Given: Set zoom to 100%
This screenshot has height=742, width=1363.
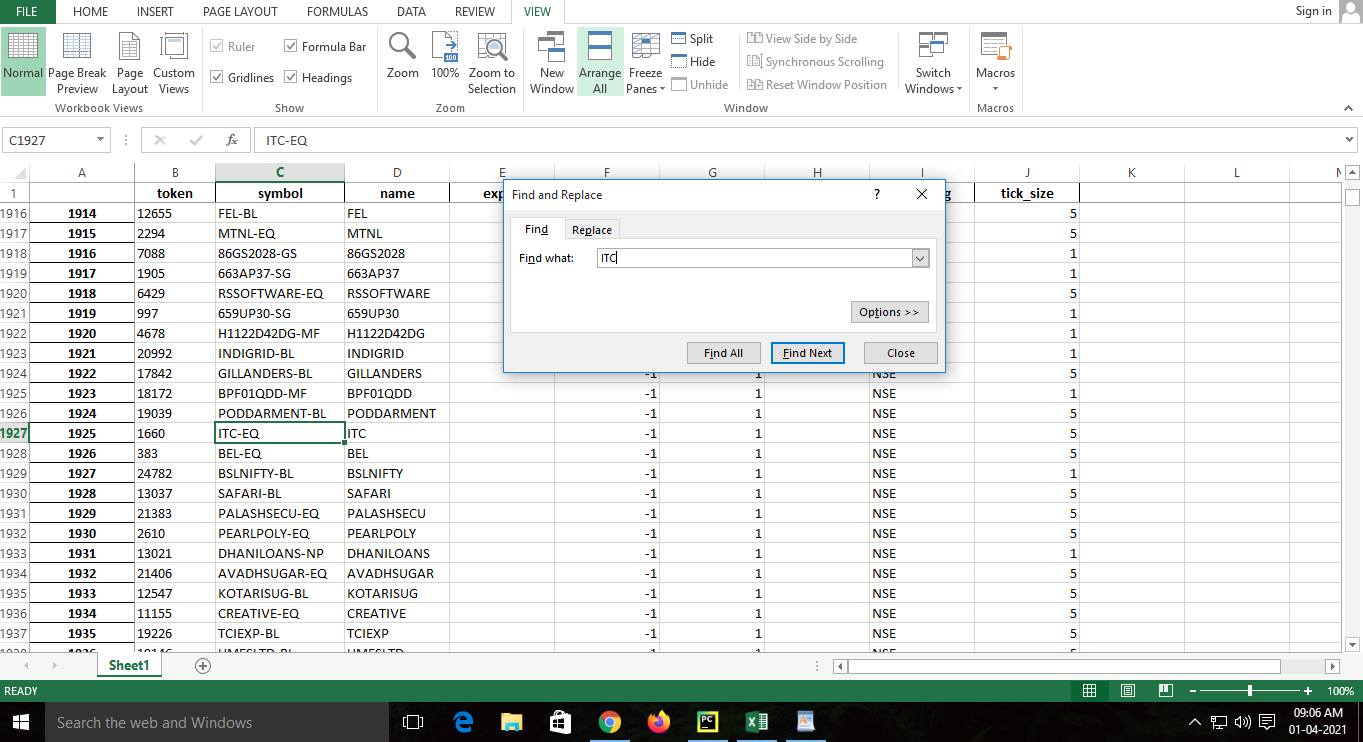Looking at the screenshot, I should tap(445, 56).
